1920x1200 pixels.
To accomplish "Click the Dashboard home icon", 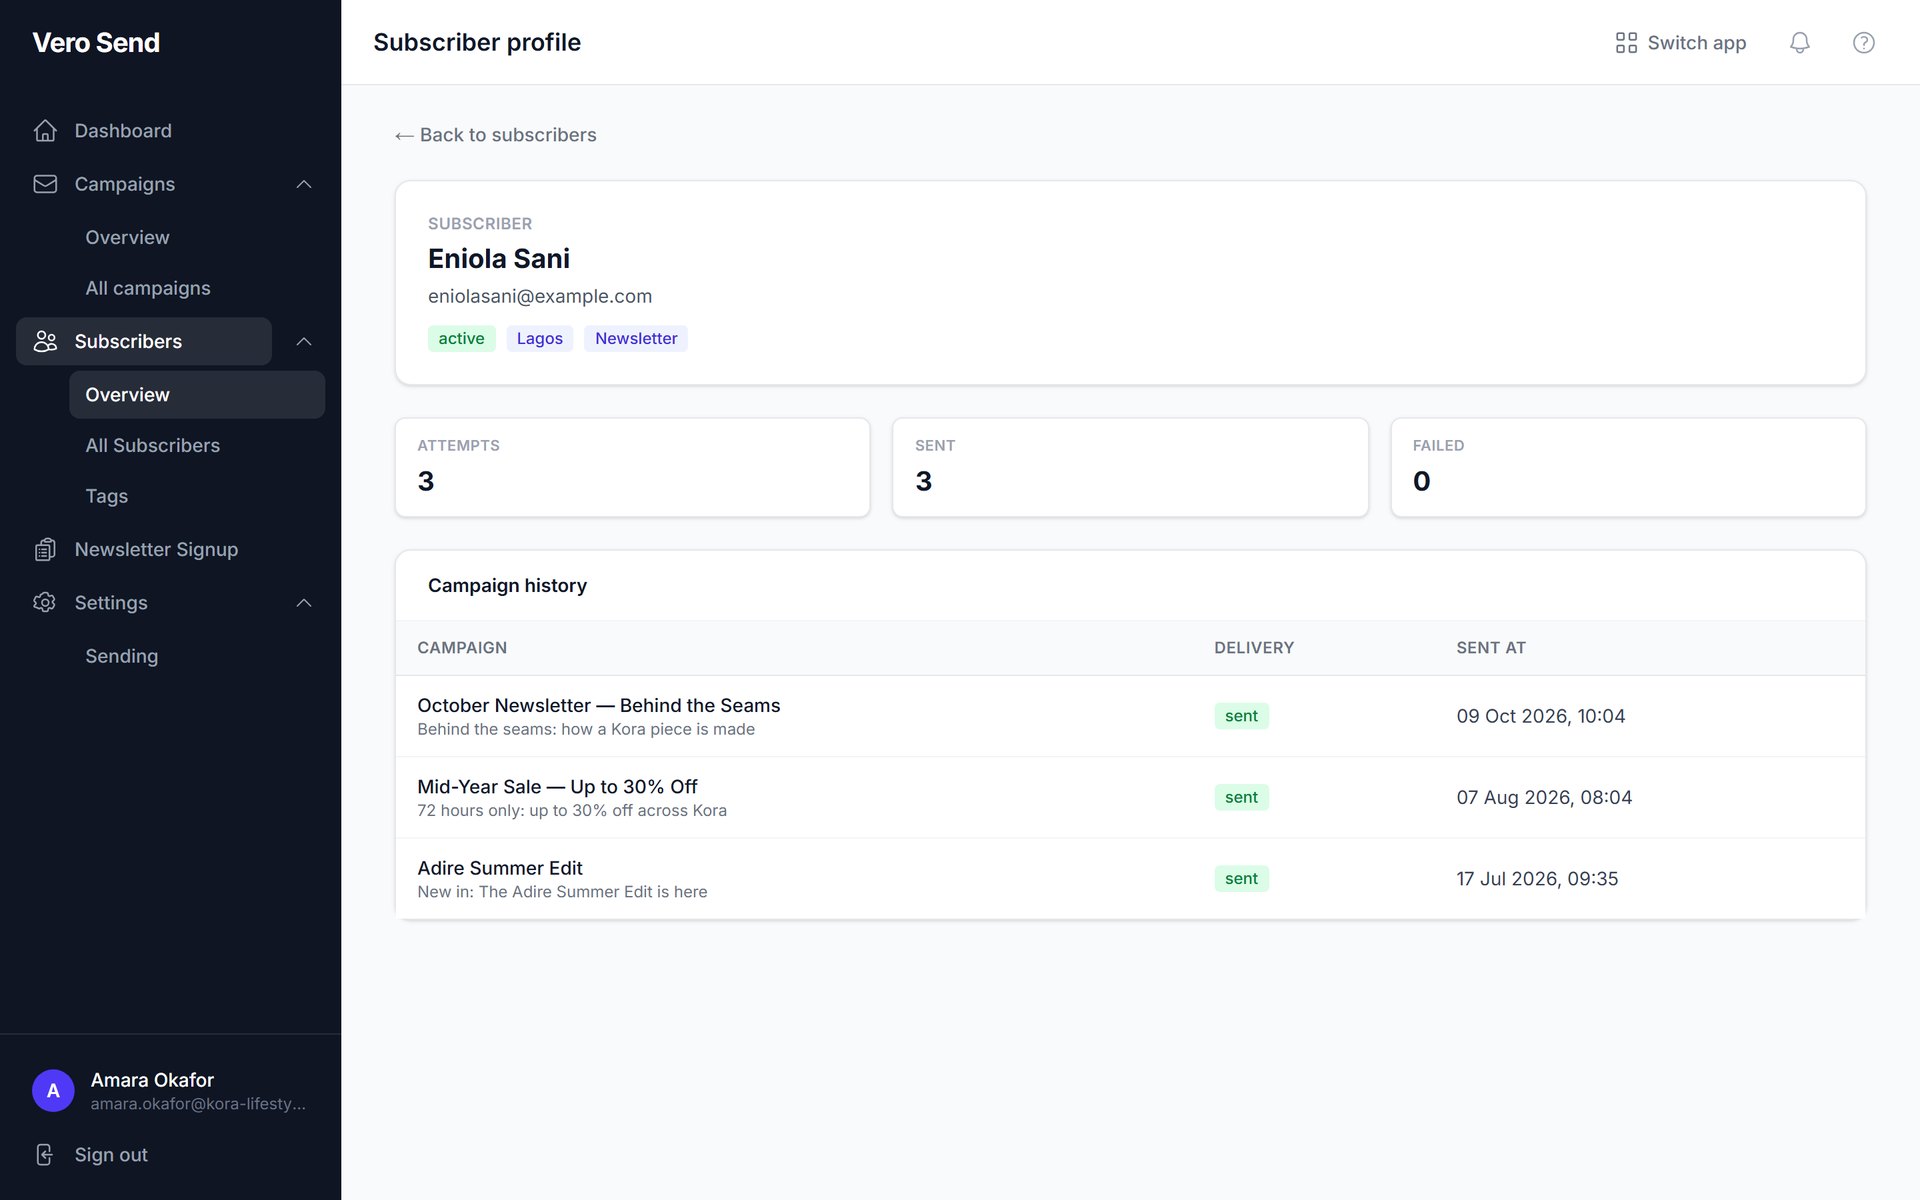I will [x=45, y=131].
